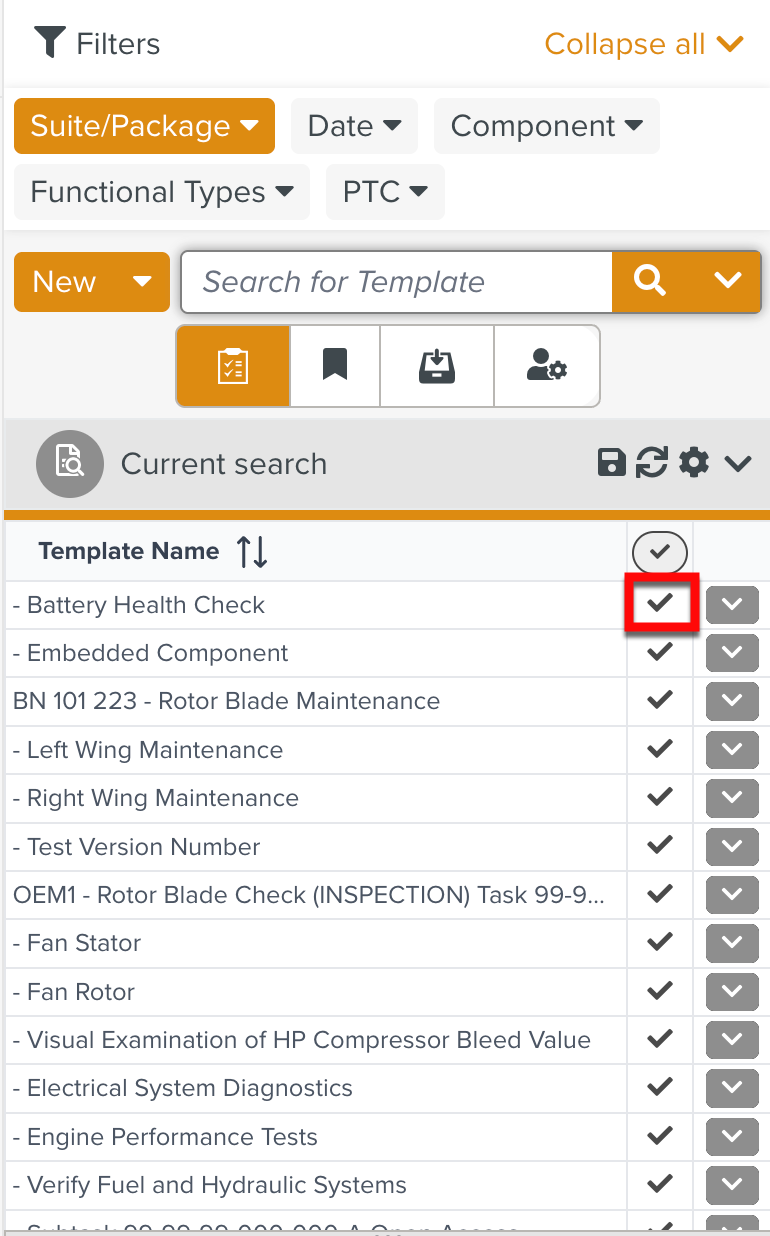This screenshot has height=1236, width=770.
Task: Refresh the current search results
Action: pyautogui.click(x=652, y=463)
